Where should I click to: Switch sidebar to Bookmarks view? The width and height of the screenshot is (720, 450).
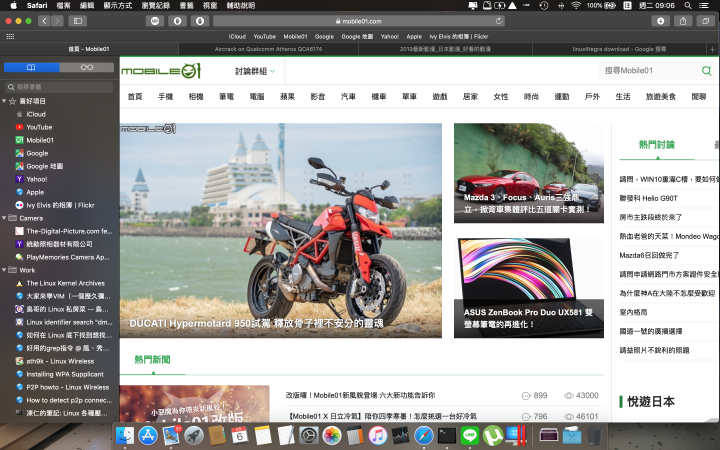31,68
